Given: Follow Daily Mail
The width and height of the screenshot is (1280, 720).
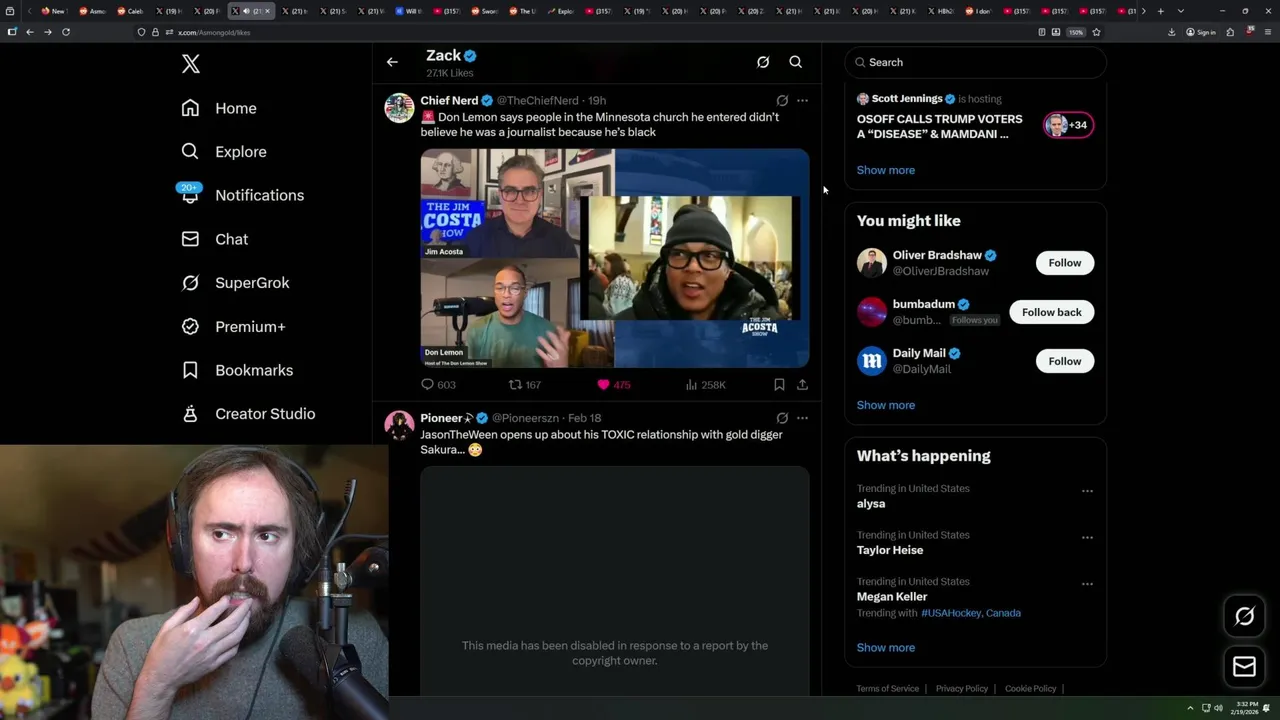Looking at the screenshot, I should pyautogui.click(x=1065, y=361).
